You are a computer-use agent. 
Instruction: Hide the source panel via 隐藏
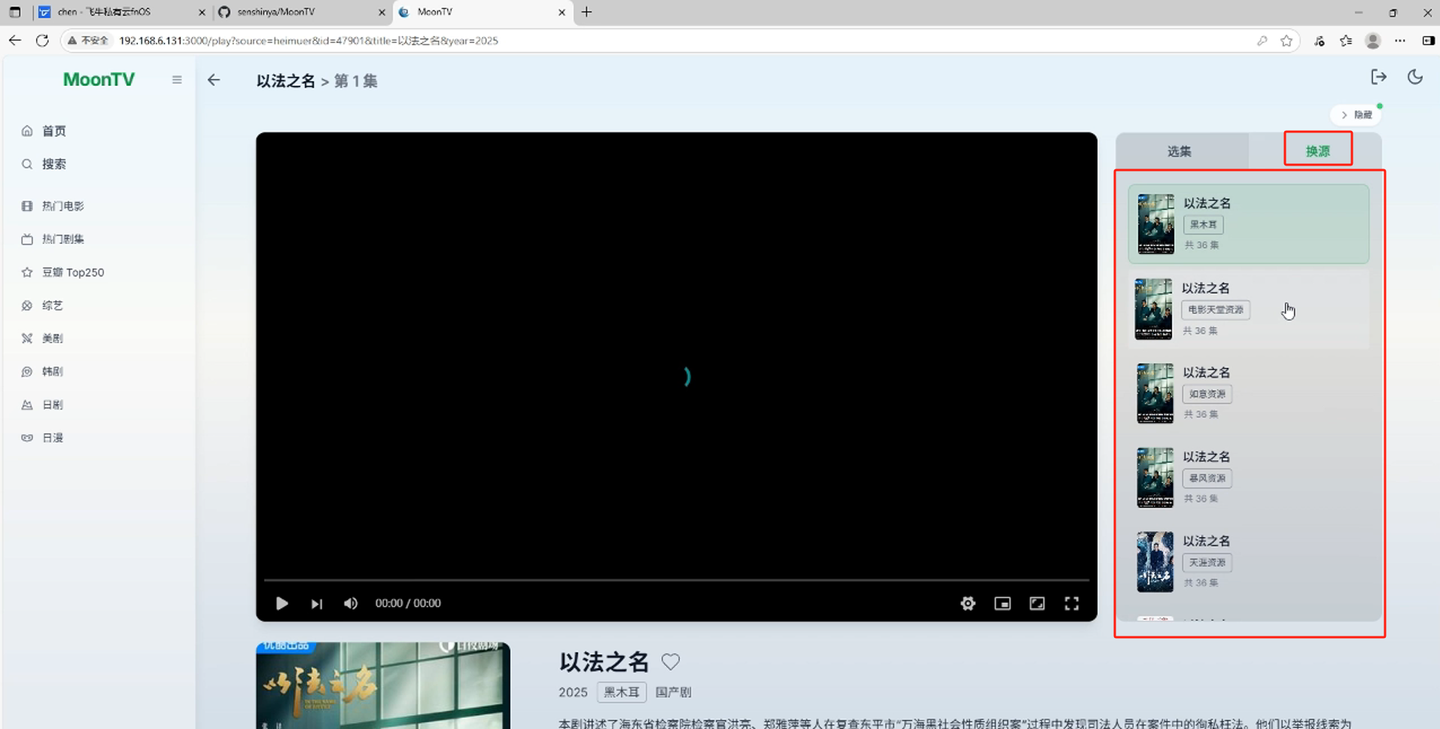coord(1356,114)
